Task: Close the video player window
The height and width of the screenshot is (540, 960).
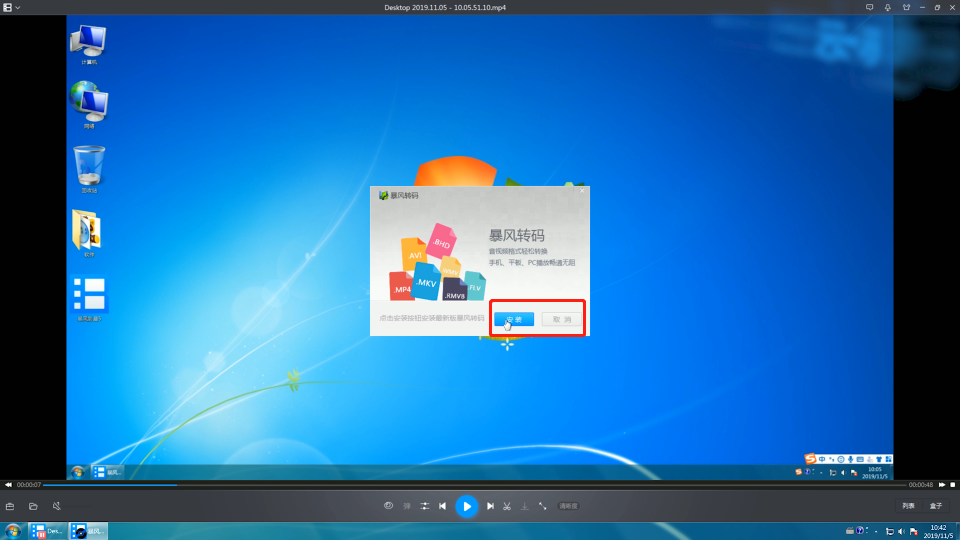Action: click(x=953, y=7)
